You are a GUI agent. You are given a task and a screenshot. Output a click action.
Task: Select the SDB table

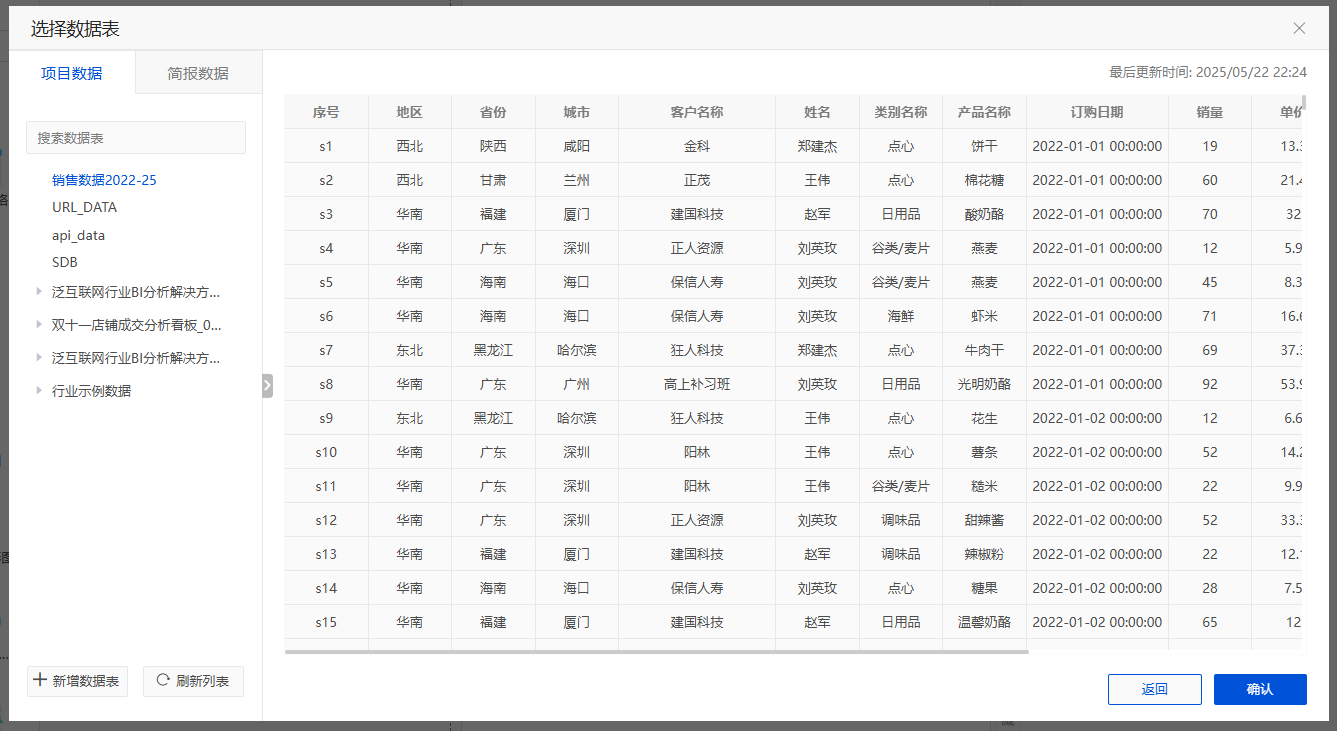click(x=65, y=262)
